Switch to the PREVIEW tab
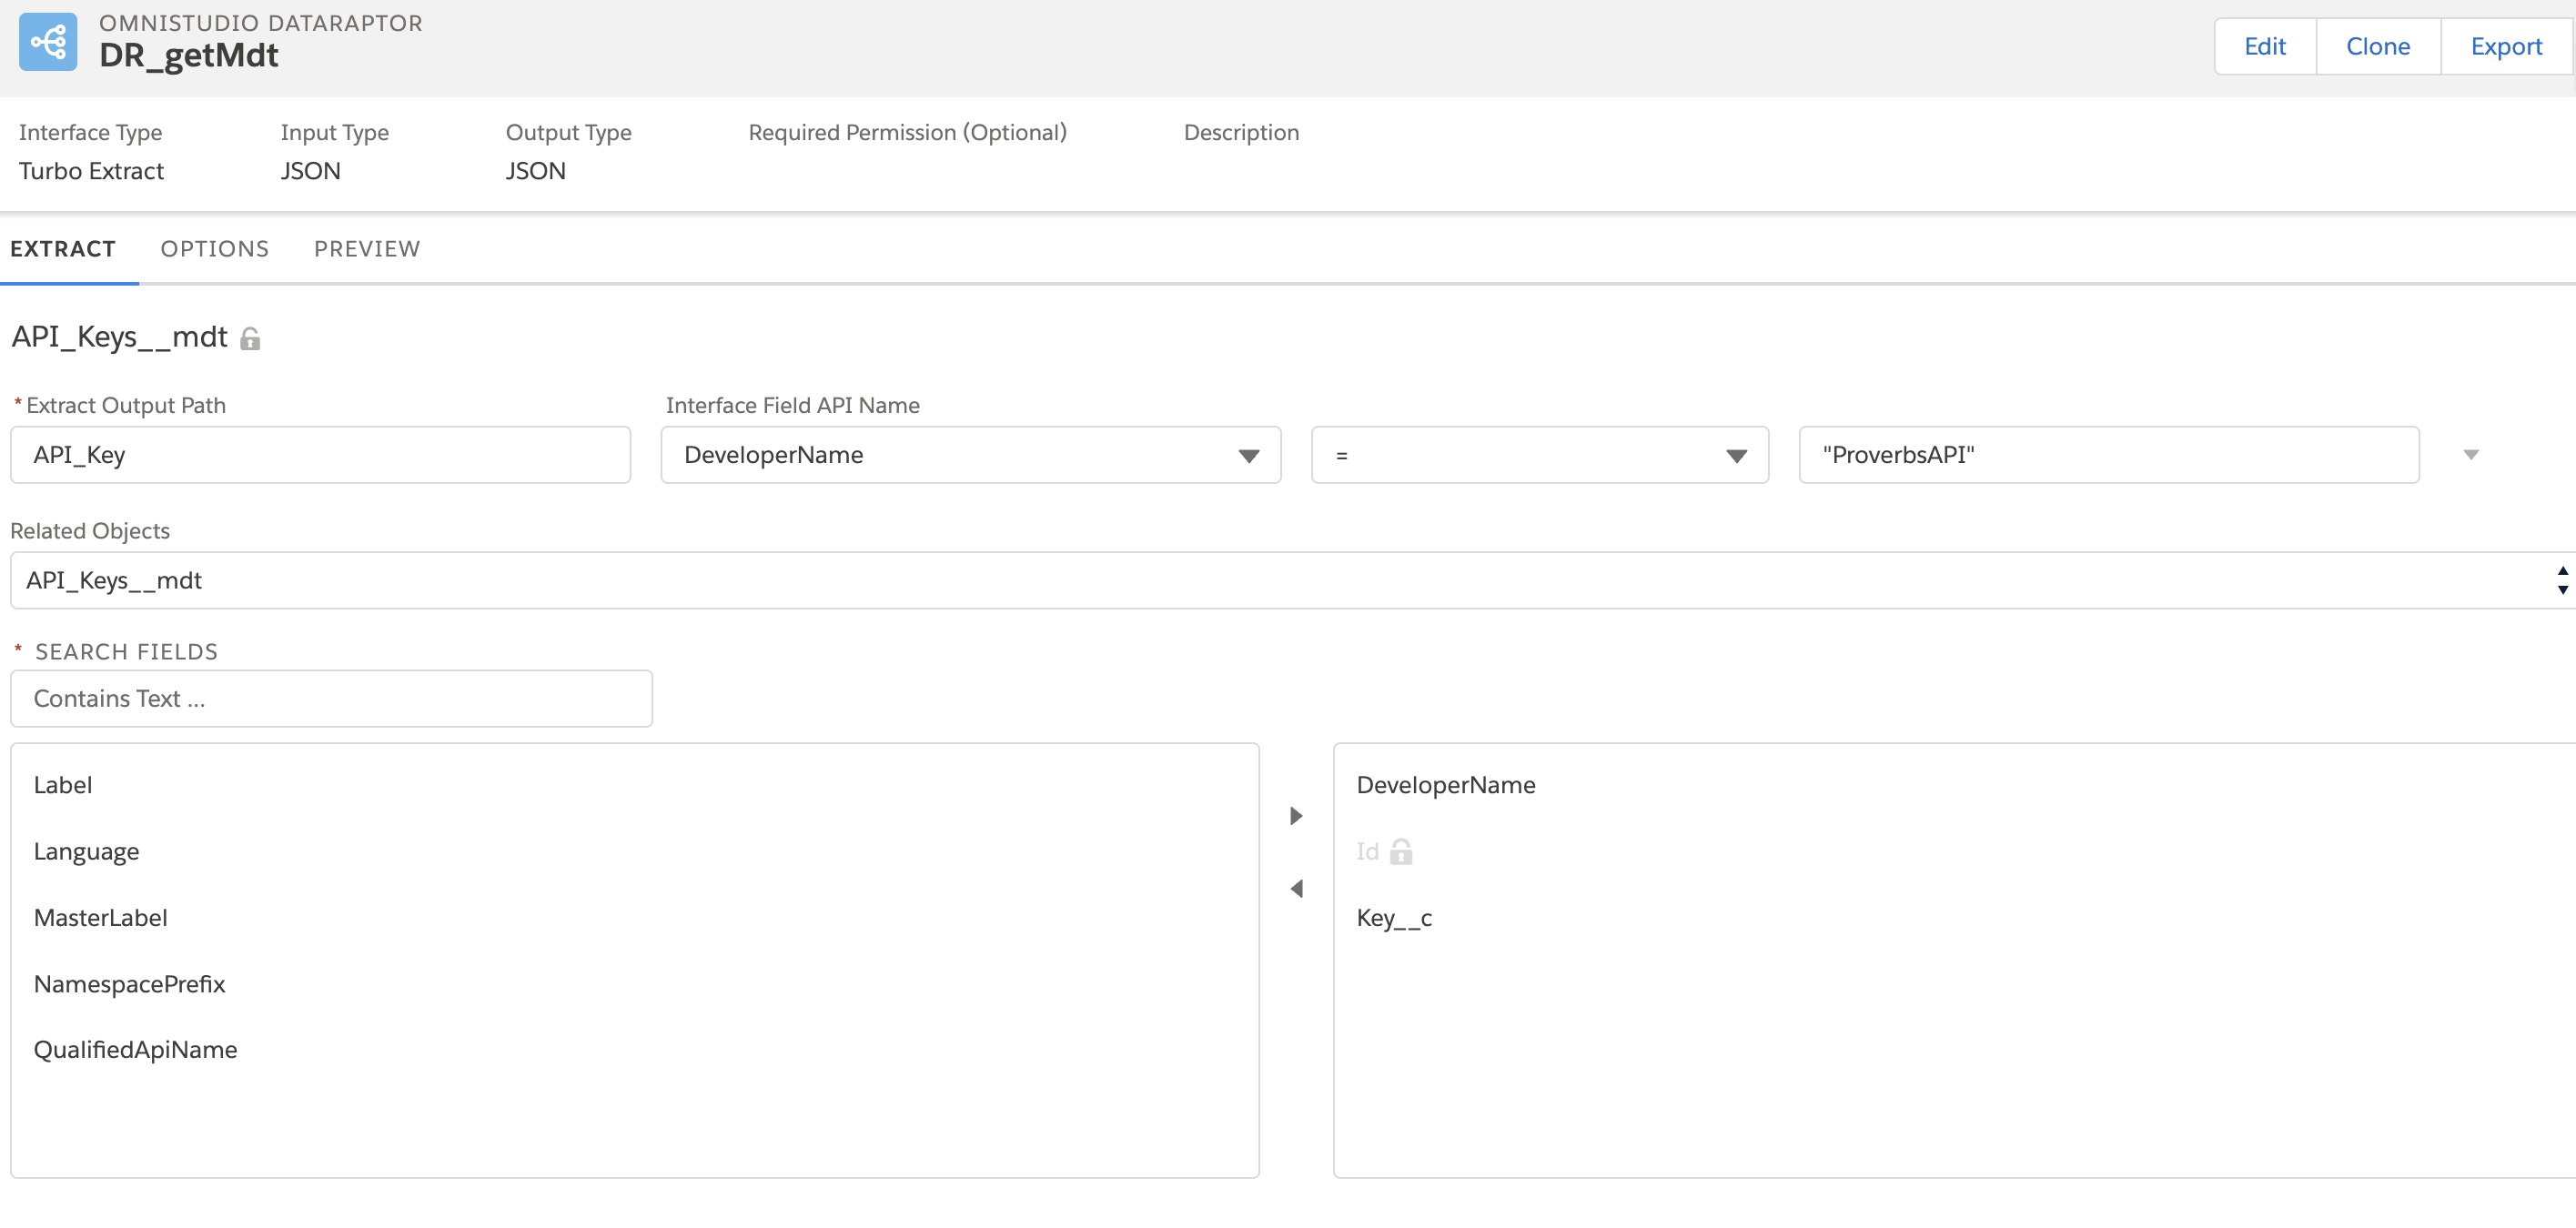The image size is (2576, 1228). pos(367,249)
